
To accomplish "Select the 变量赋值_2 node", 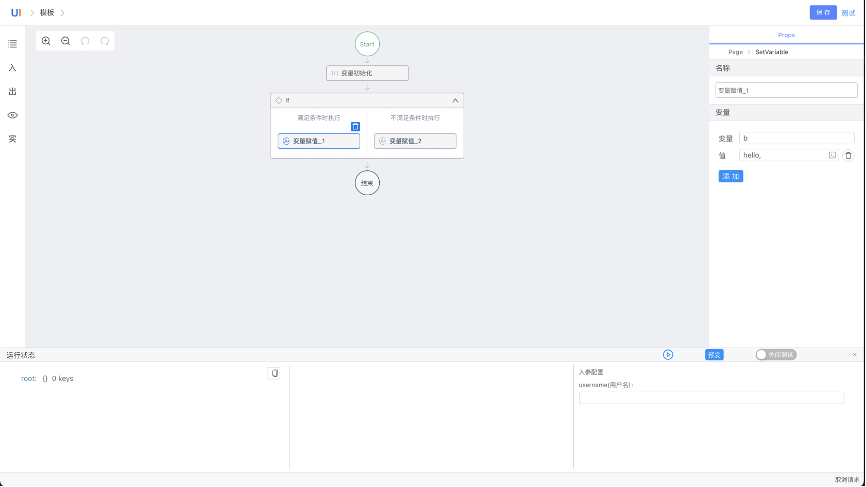I will click(x=415, y=141).
